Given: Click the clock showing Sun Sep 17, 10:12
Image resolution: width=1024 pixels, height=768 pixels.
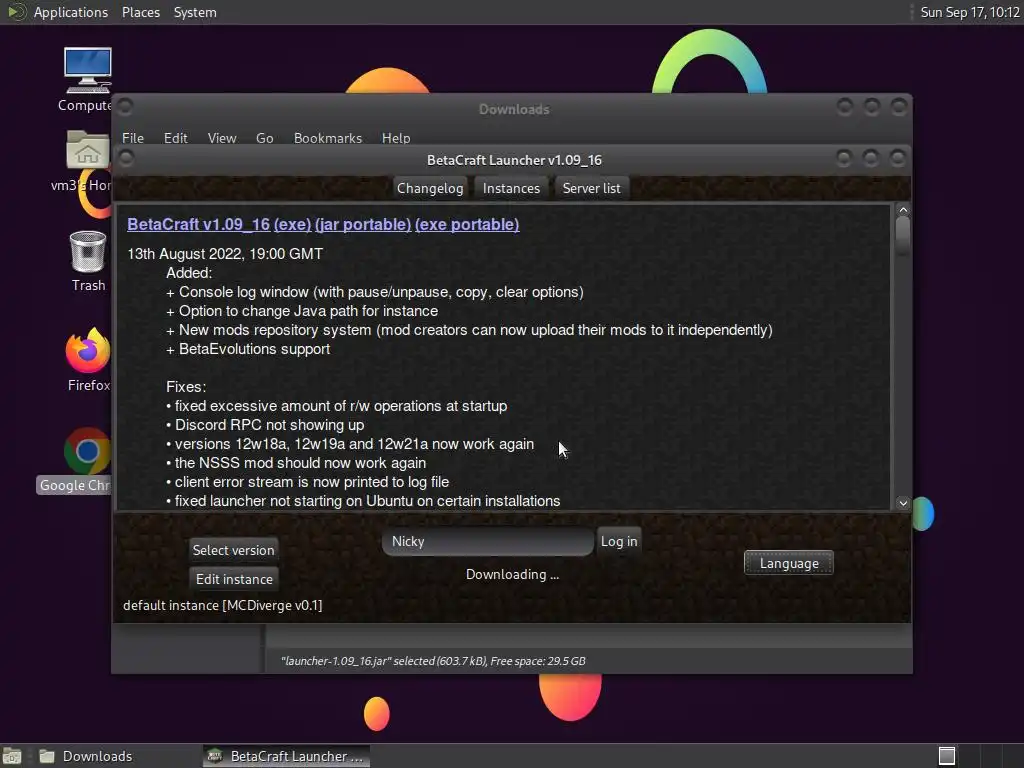Looking at the screenshot, I should click(x=969, y=12).
